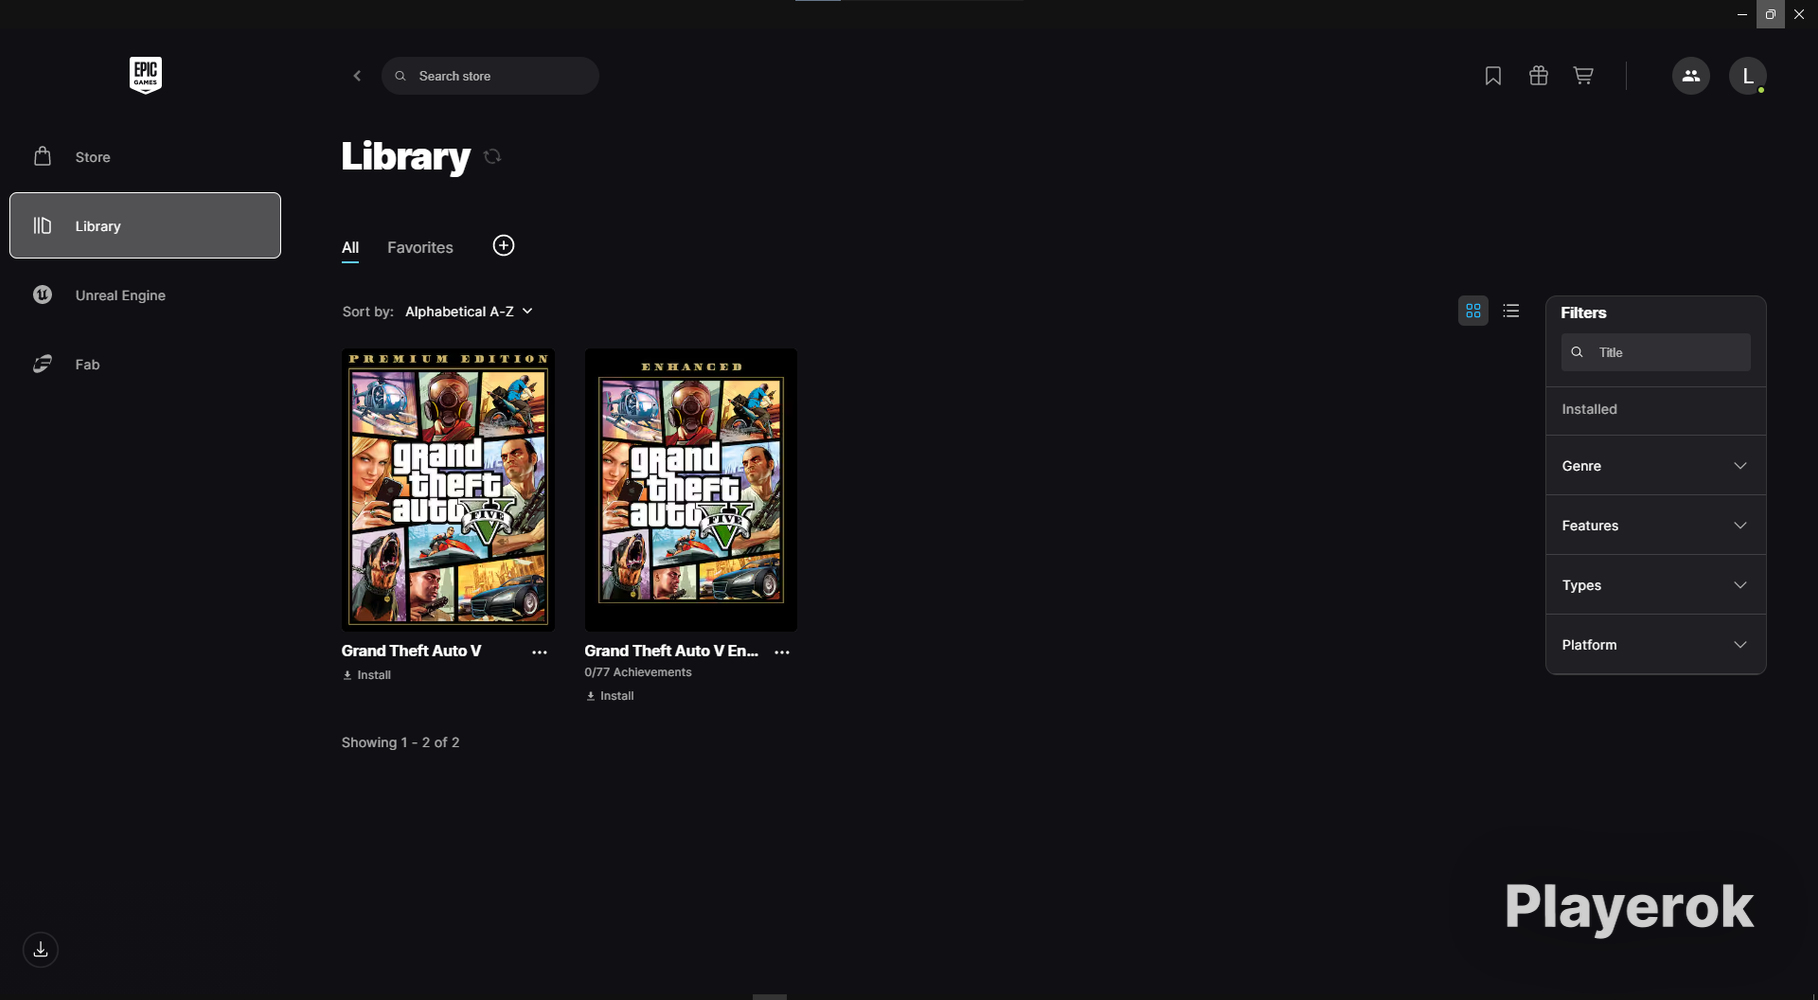Restore down the launcher window
This screenshot has width=1818, height=1000.
click(x=1770, y=14)
